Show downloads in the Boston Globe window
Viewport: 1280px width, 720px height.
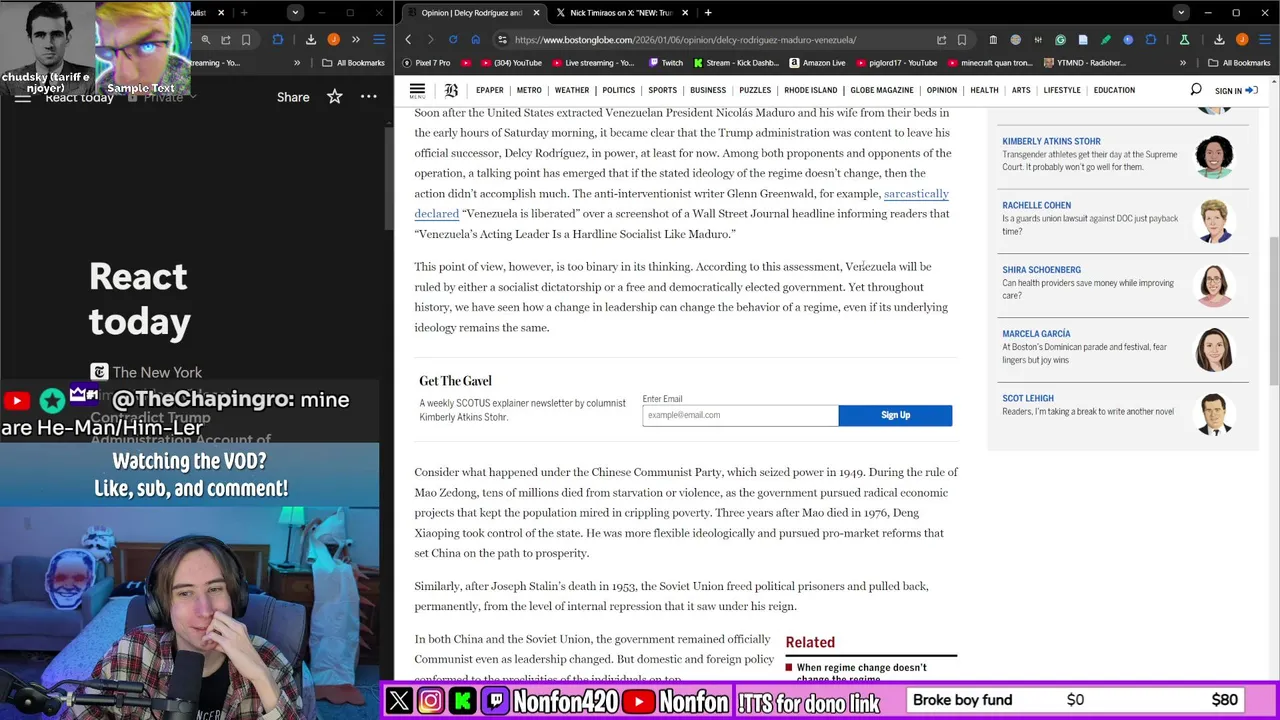coord(1219,40)
